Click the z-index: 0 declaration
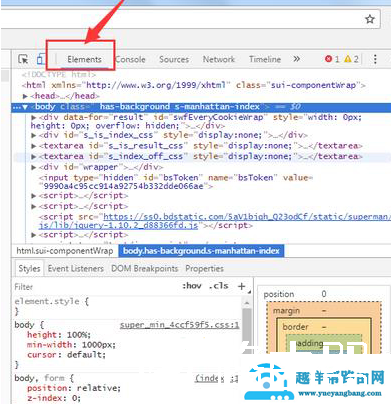The image size is (391, 404). point(54,398)
